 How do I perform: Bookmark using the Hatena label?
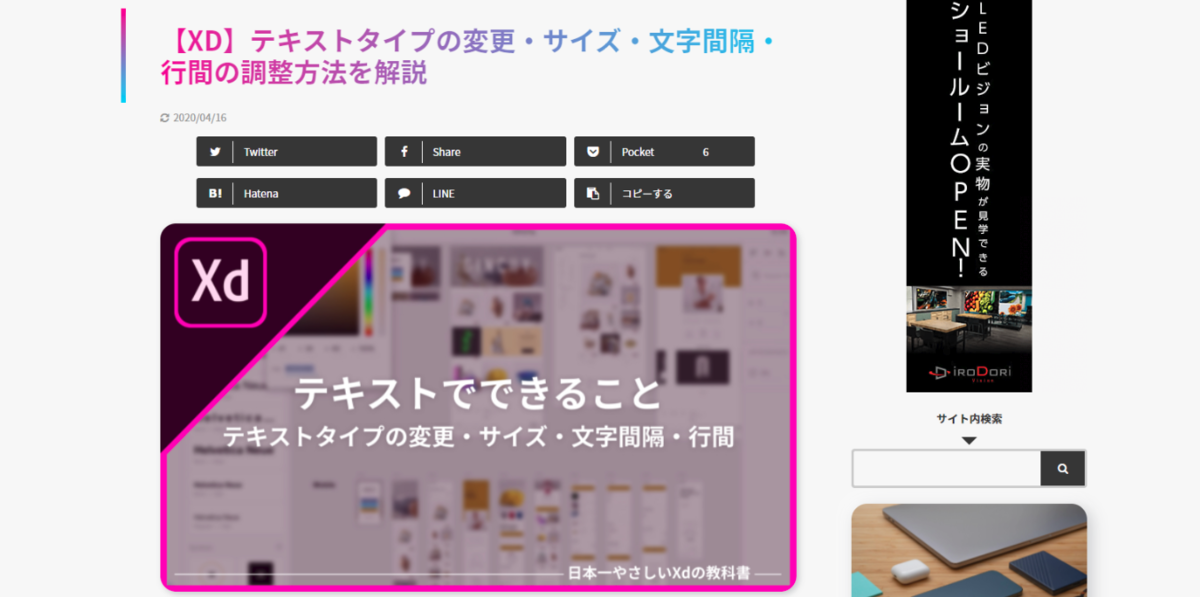(259, 193)
